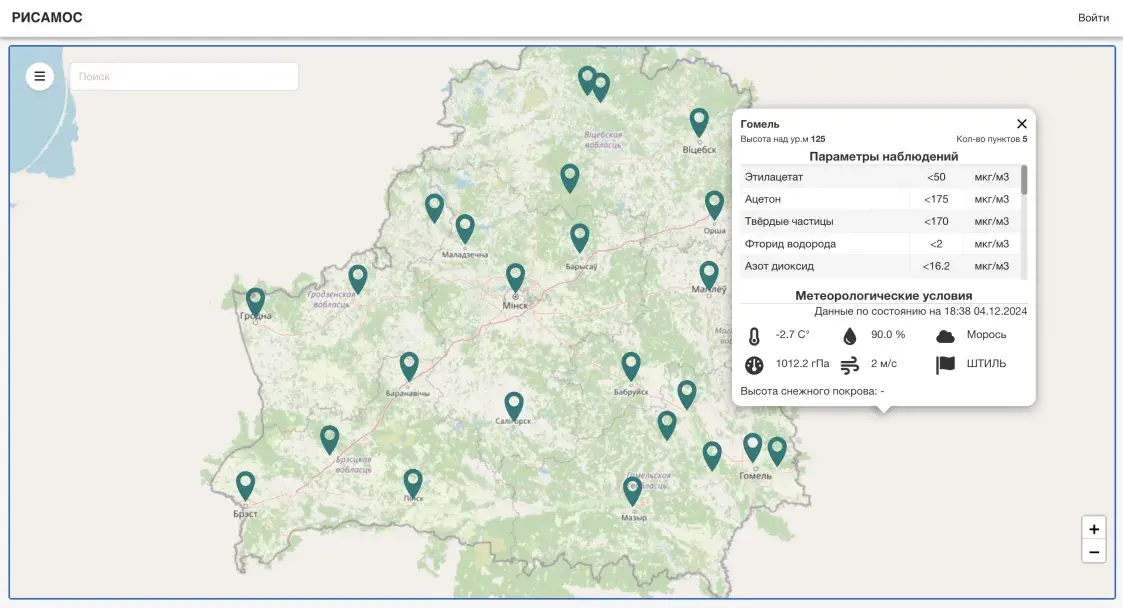This screenshot has height=608, width=1123.
Task: Select the Віцебск station marker
Action: [x=699, y=121]
